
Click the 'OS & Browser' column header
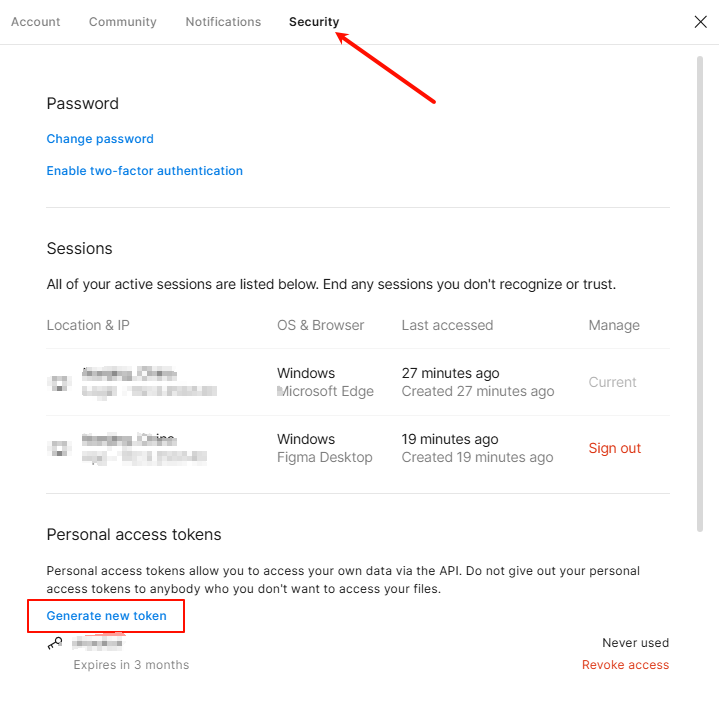321,325
